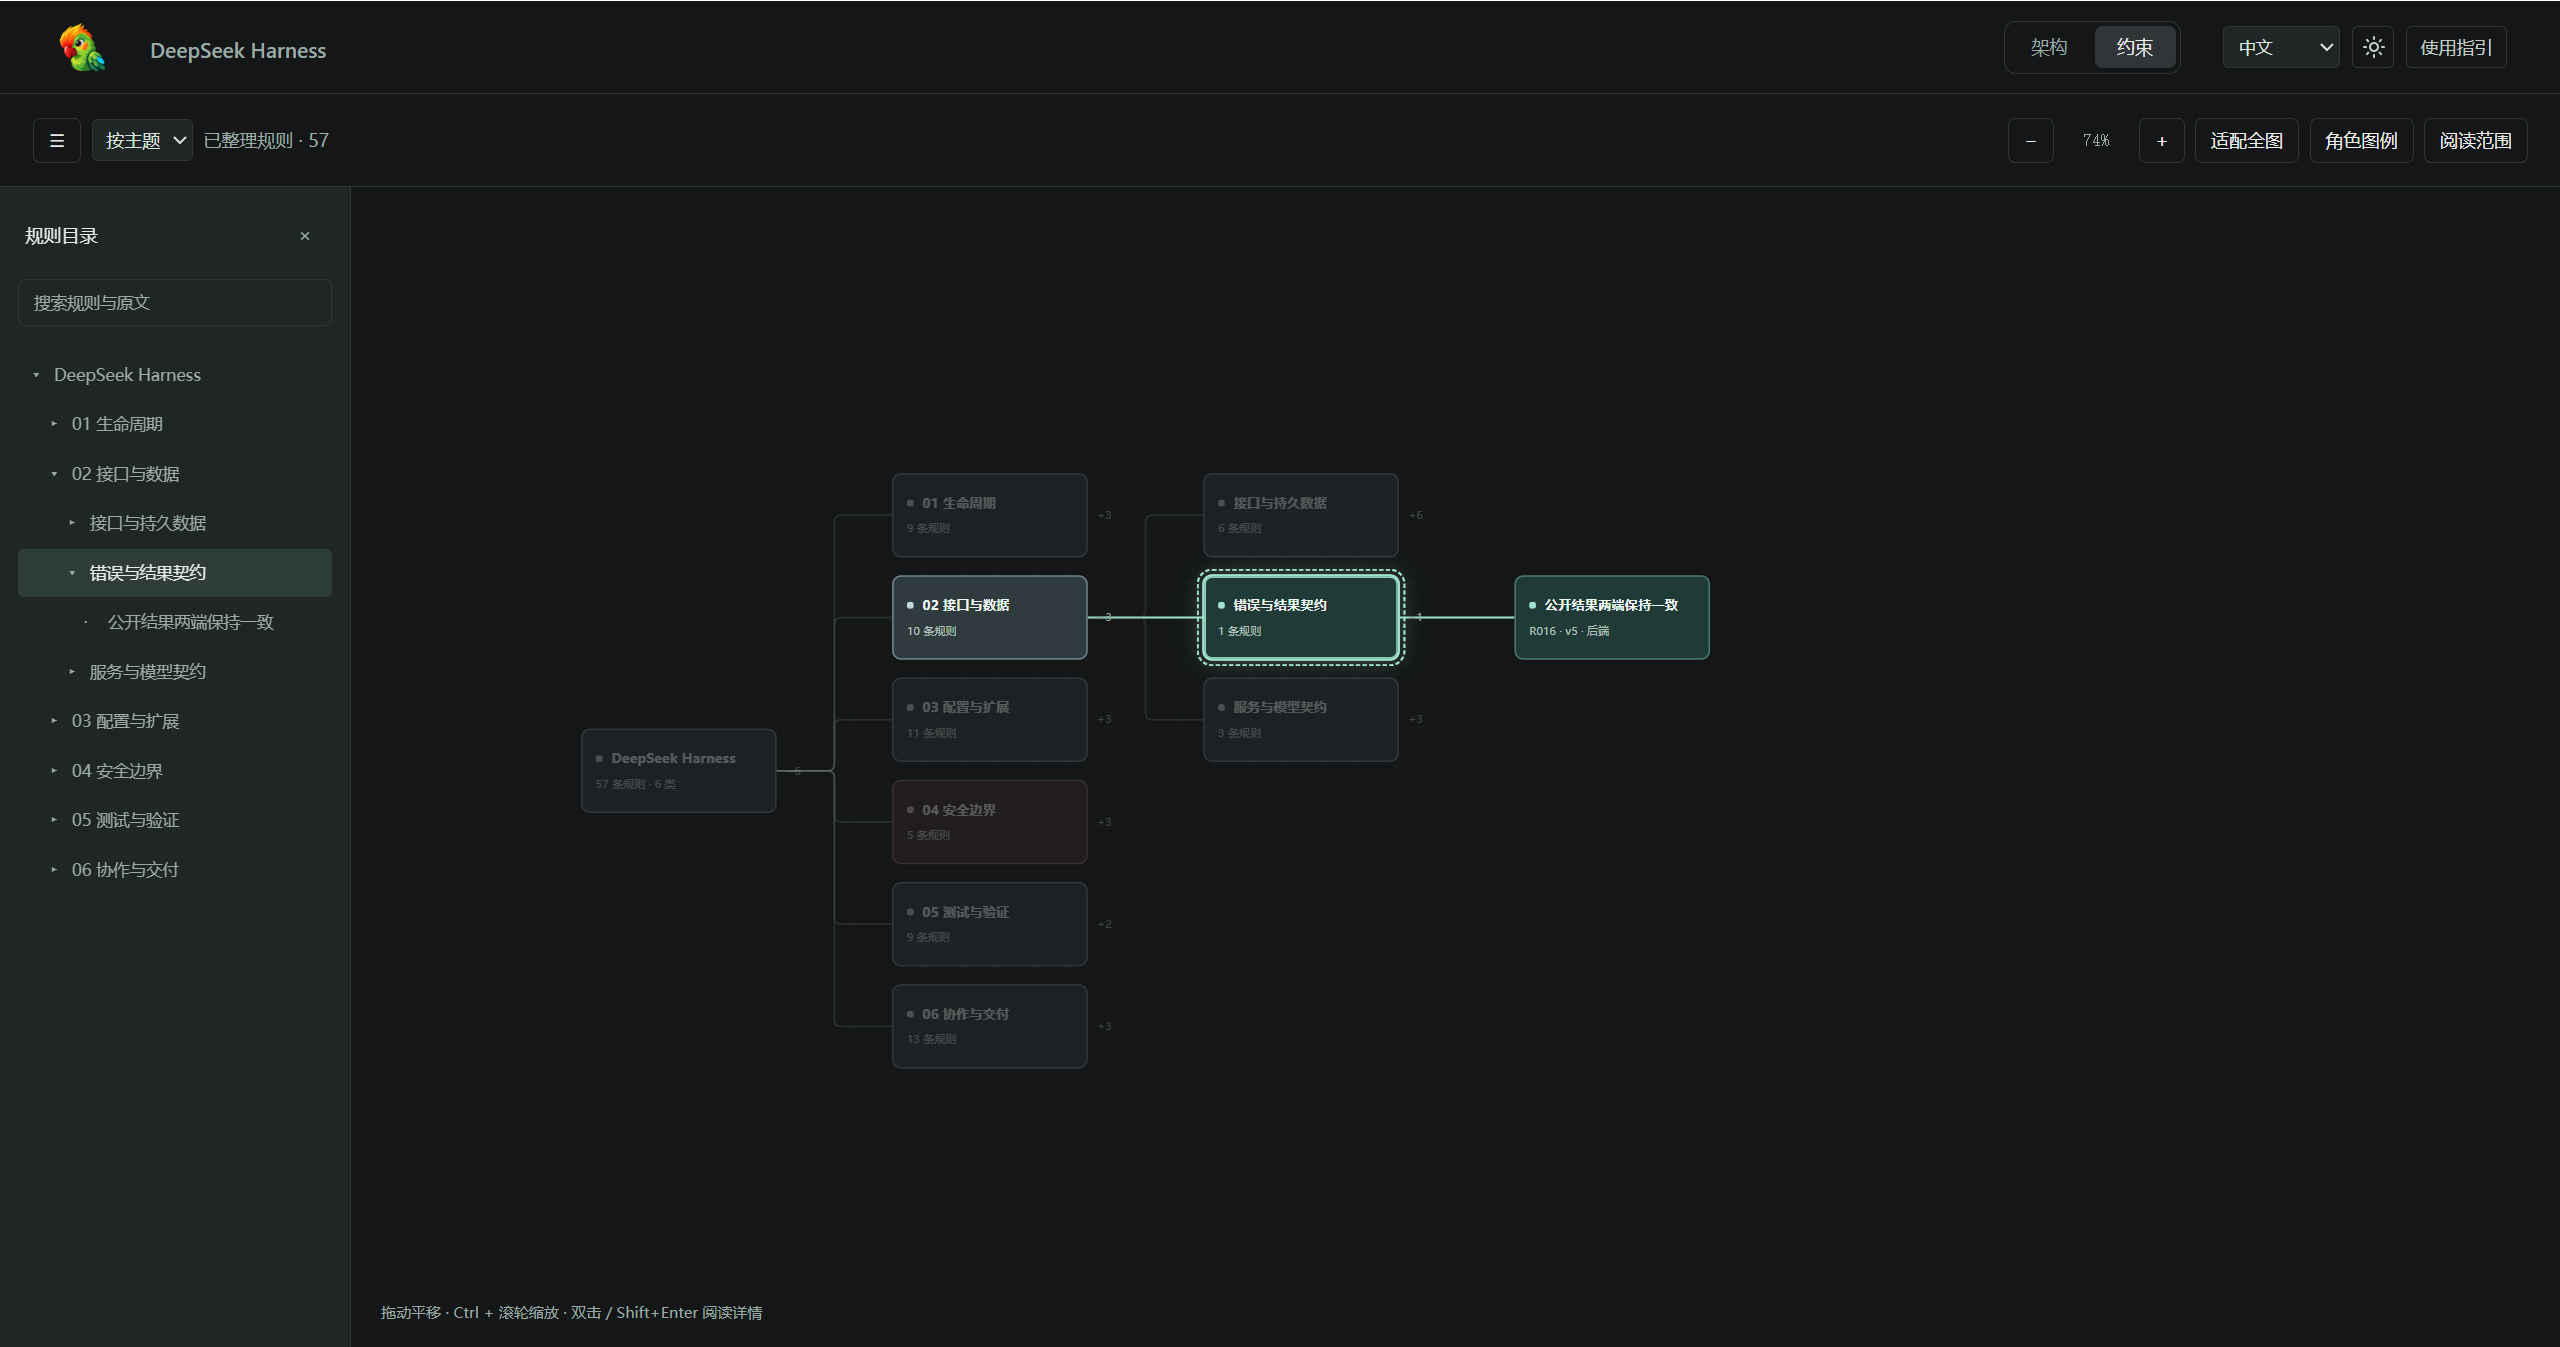The image size is (2560, 1347).
Task: Expand the 服务与模型契约 tree arrow
Action: [x=72, y=672]
